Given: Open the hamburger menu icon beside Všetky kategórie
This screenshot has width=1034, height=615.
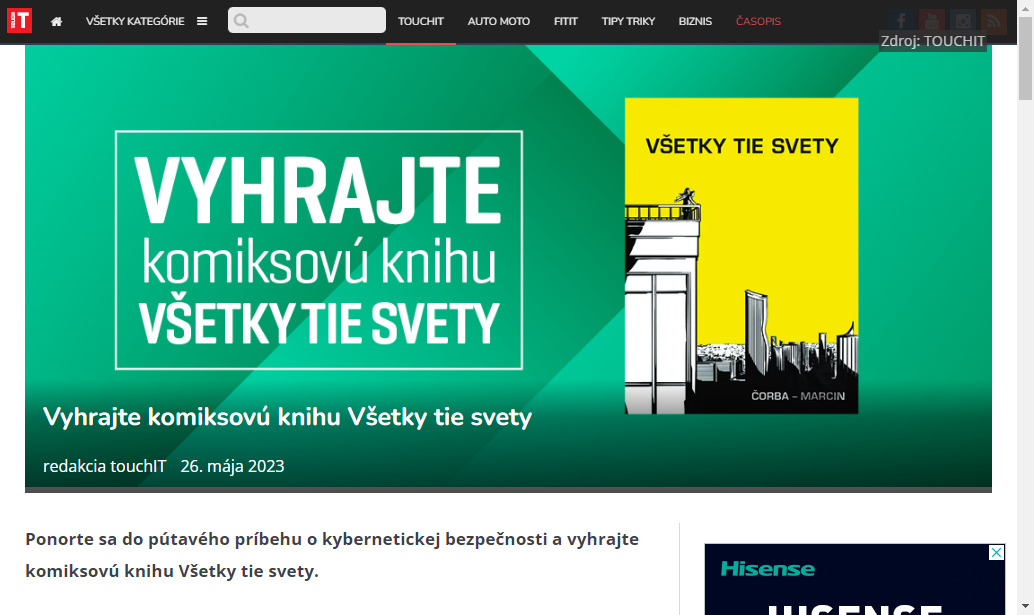Looking at the screenshot, I should (x=202, y=22).
